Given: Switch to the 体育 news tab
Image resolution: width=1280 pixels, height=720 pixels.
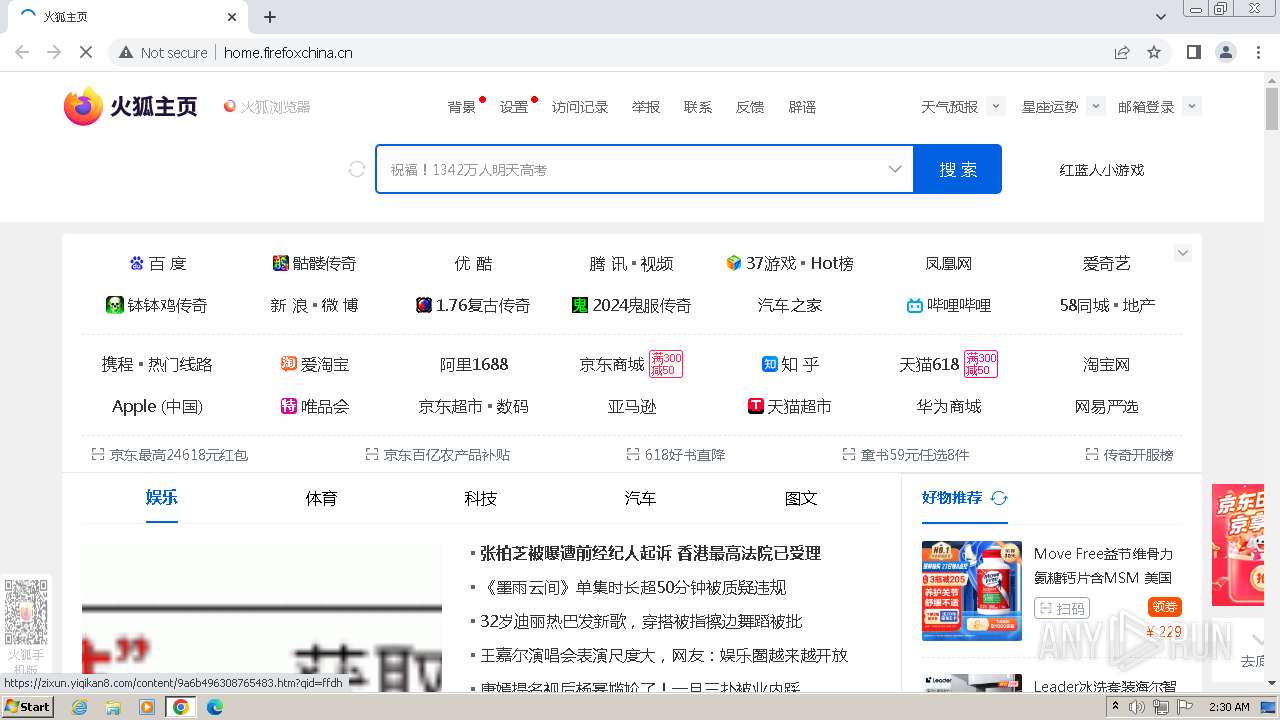Looking at the screenshot, I should [x=321, y=498].
